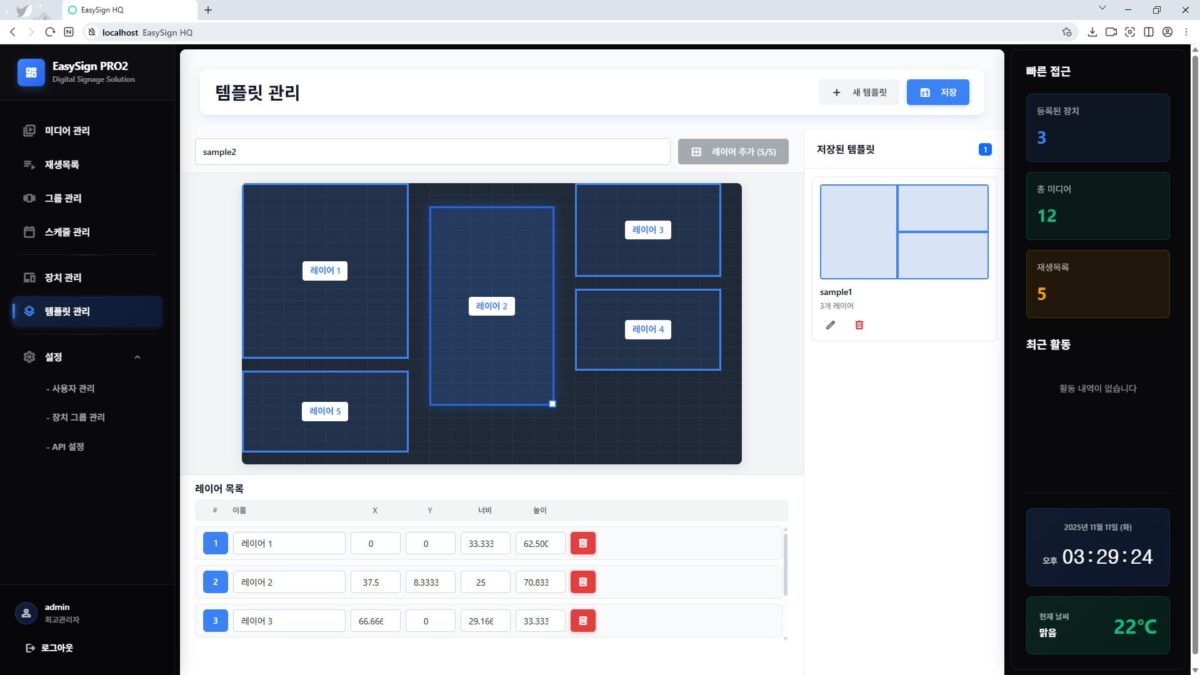Click the sample1 template thumbnail preview
The height and width of the screenshot is (675, 1200).
coord(904,231)
